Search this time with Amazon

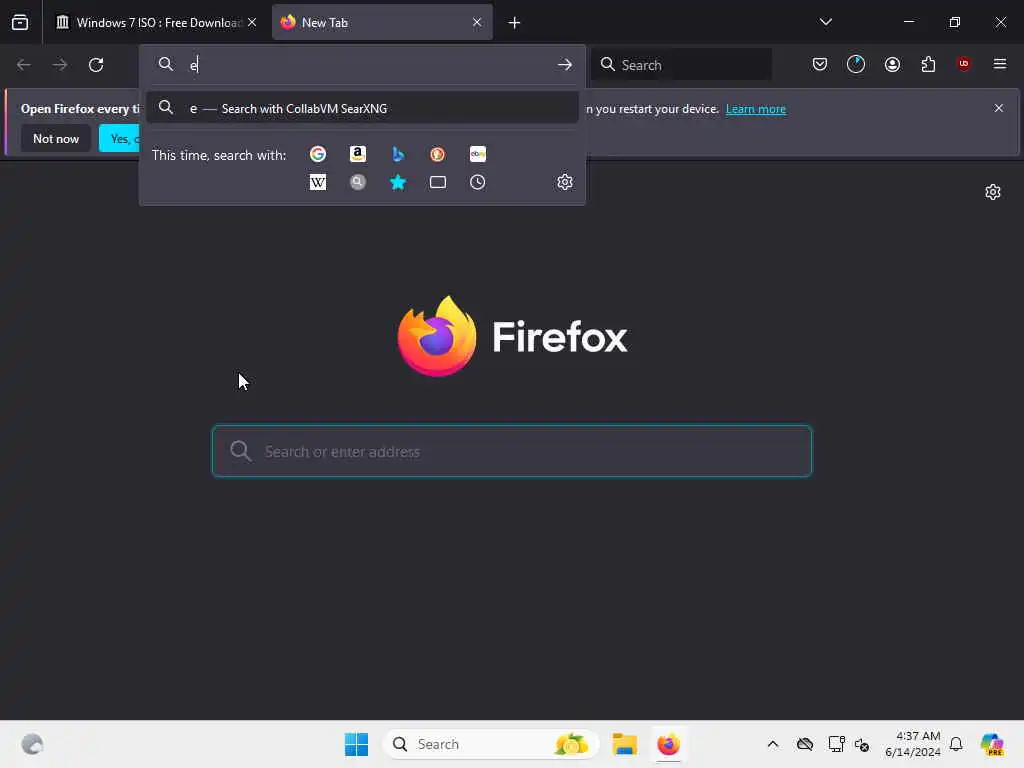(358, 154)
